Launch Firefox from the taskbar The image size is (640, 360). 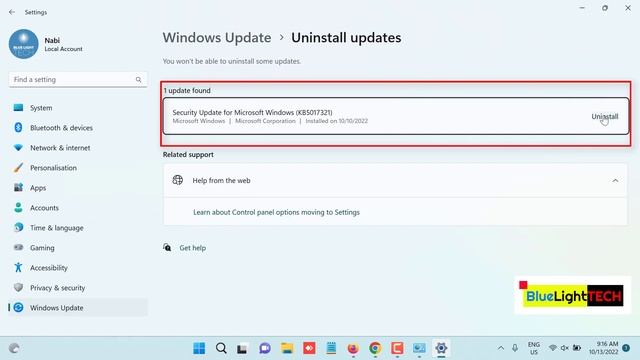(x=353, y=348)
